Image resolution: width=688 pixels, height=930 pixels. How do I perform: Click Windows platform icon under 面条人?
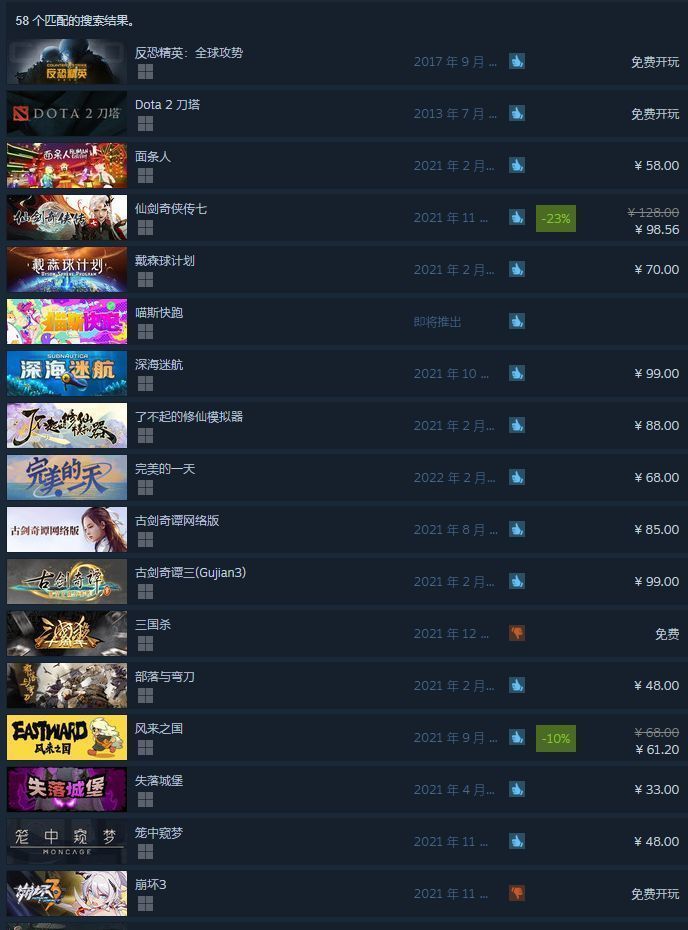145,176
